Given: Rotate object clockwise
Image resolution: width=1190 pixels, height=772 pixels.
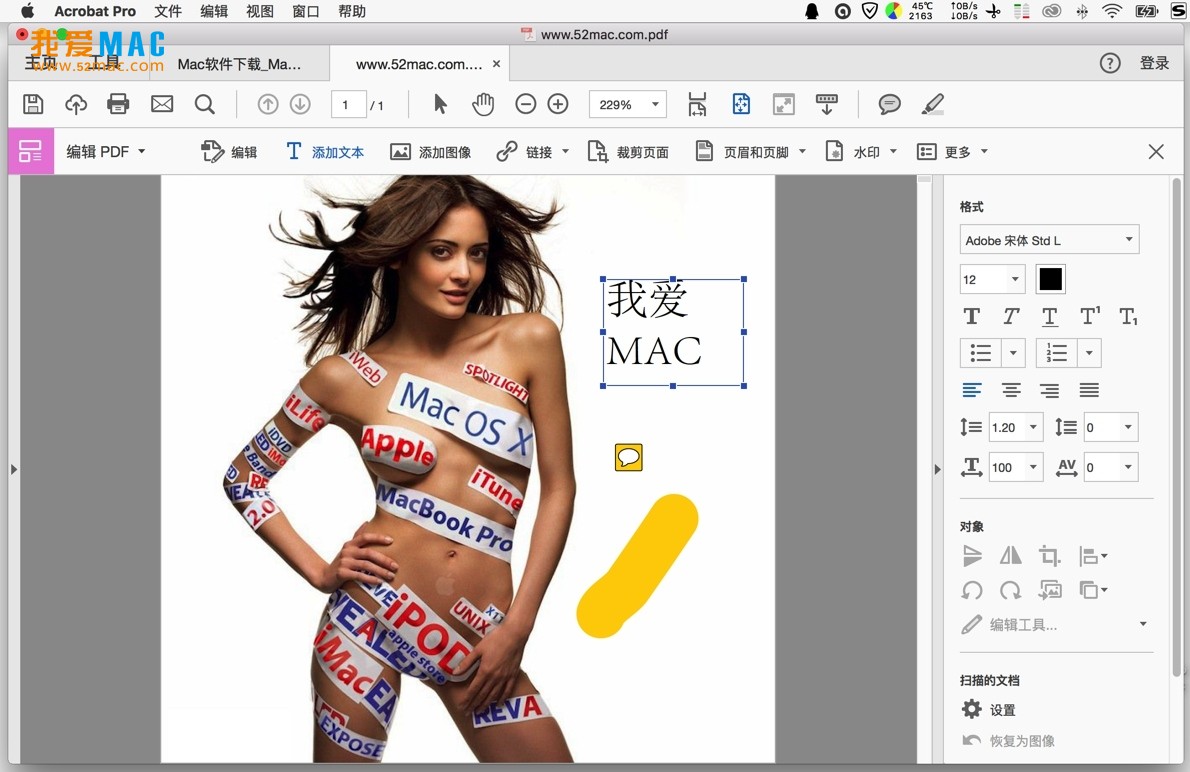Looking at the screenshot, I should tap(1010, 590).
